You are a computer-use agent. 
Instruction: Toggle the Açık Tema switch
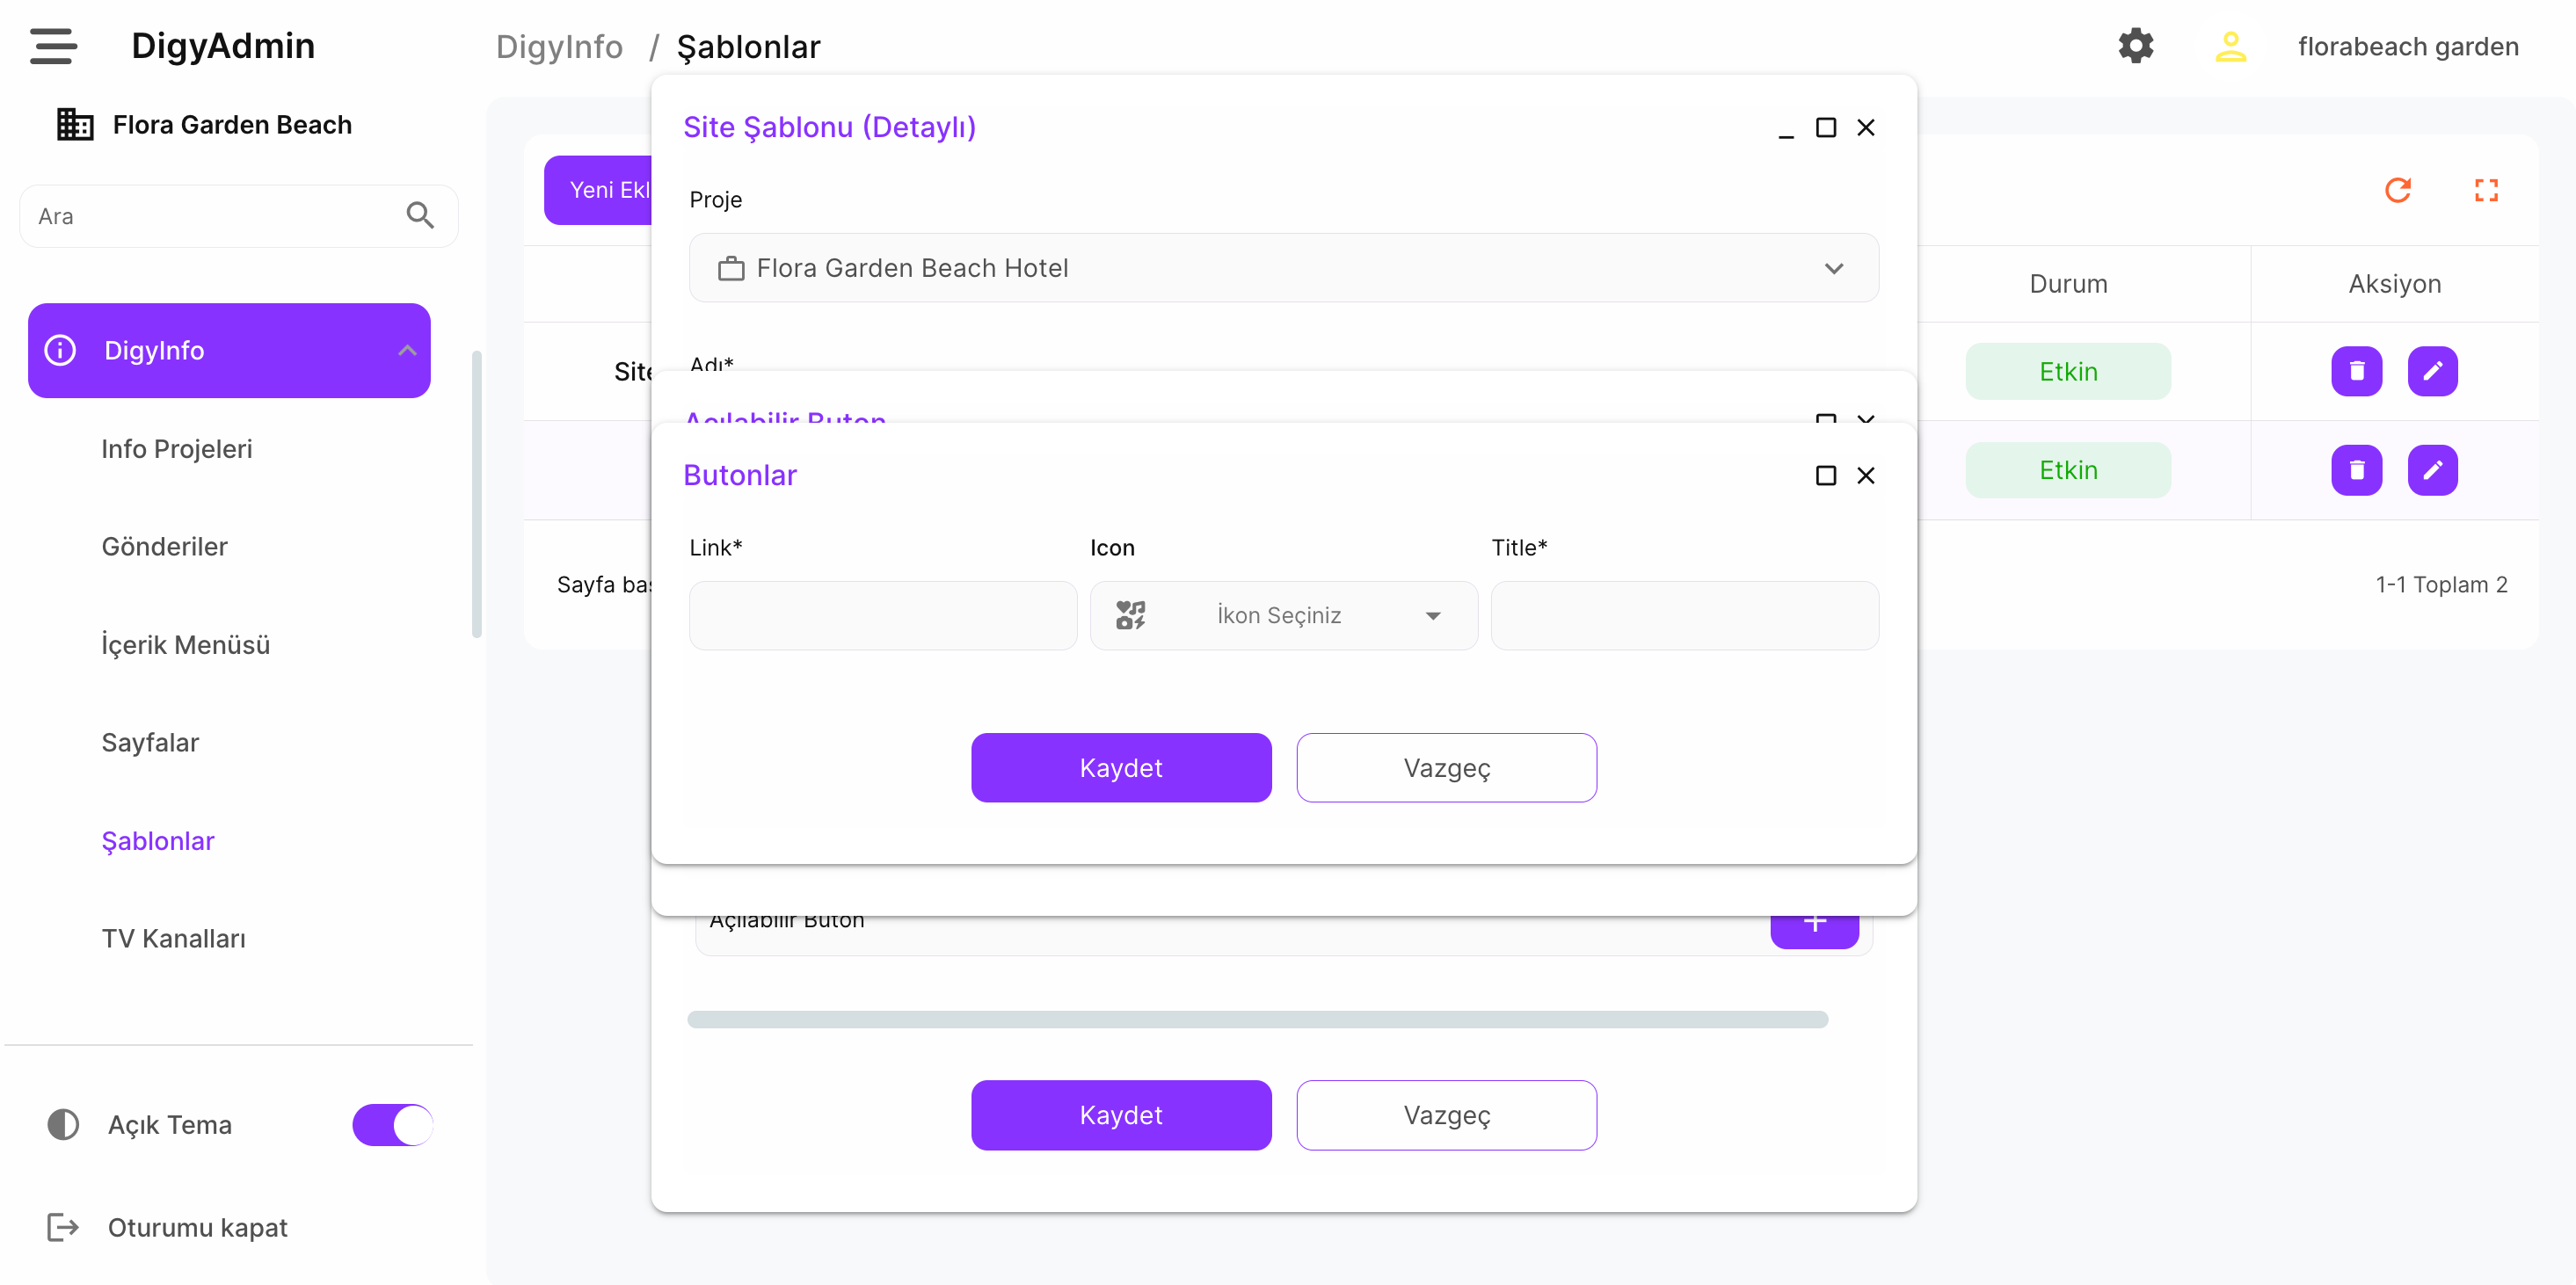point(392,1125)
